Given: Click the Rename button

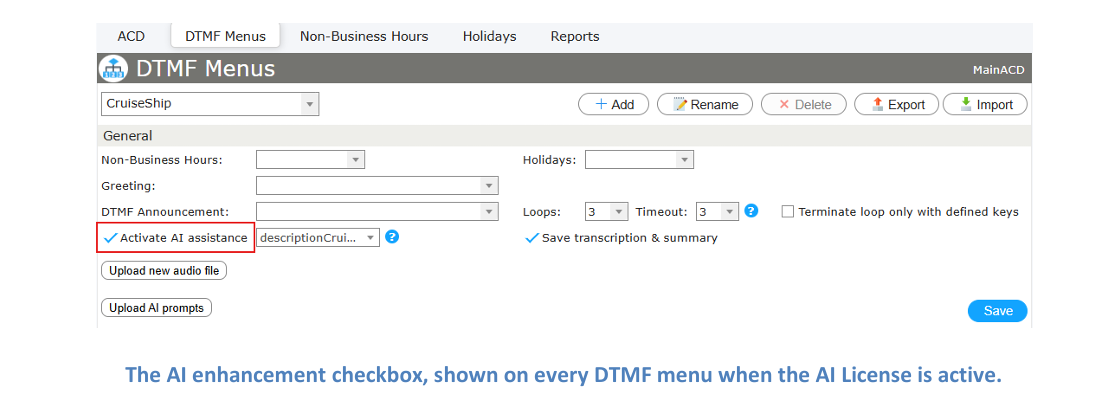Looking at the screenshot, I should tap(705, 104).
